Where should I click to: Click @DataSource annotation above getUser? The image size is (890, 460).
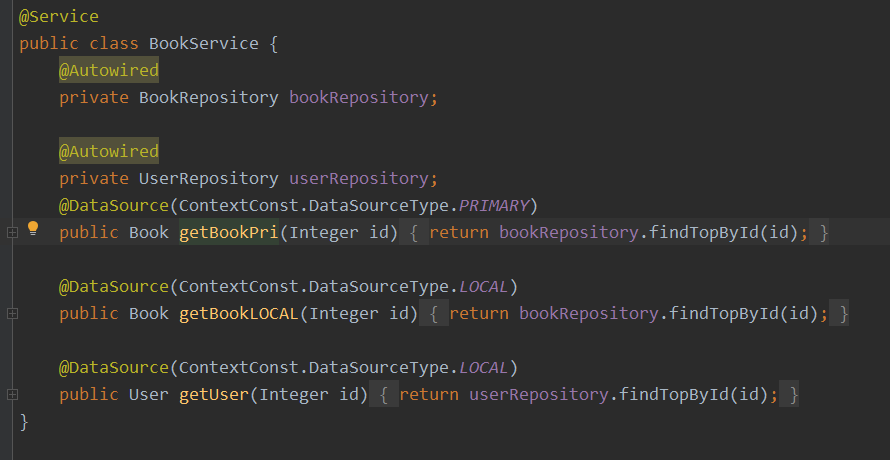point(114,367)
